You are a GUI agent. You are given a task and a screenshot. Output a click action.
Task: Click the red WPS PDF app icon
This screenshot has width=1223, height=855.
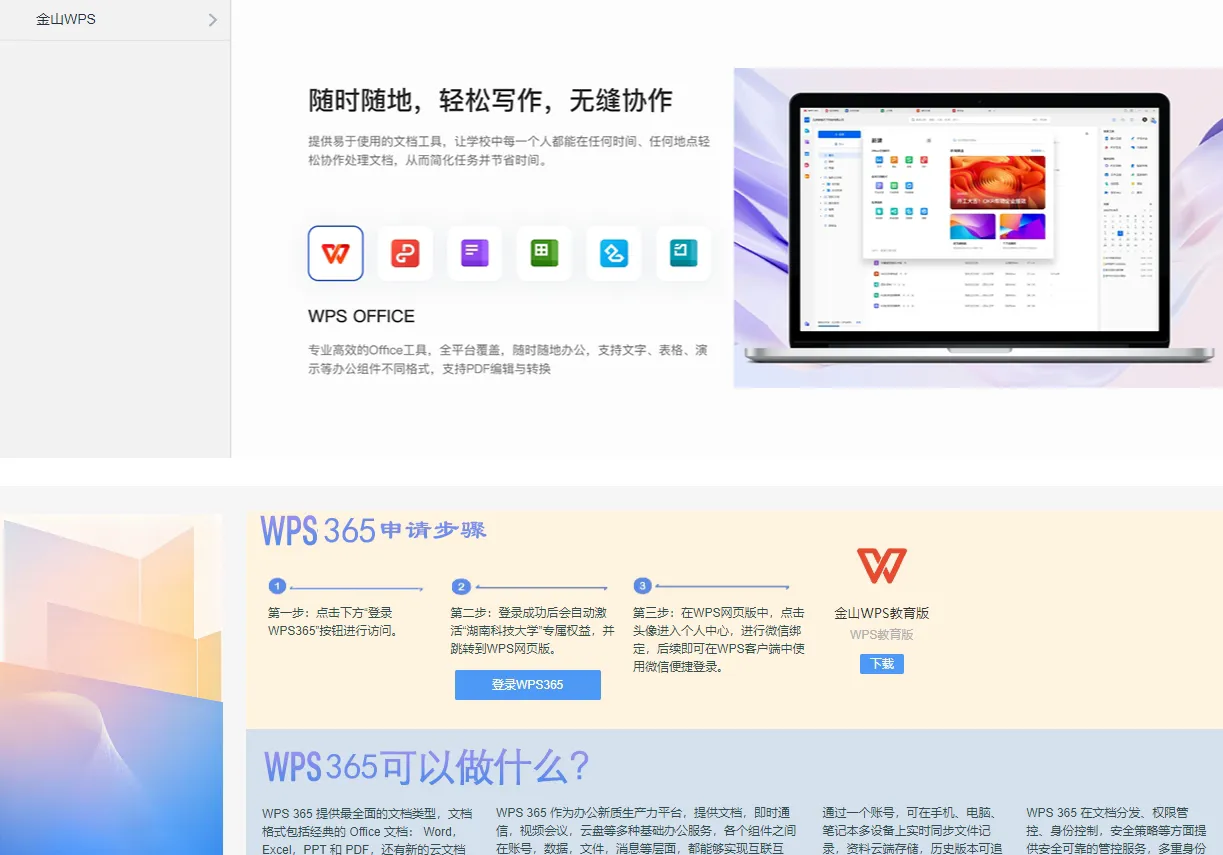click(404, 253)
